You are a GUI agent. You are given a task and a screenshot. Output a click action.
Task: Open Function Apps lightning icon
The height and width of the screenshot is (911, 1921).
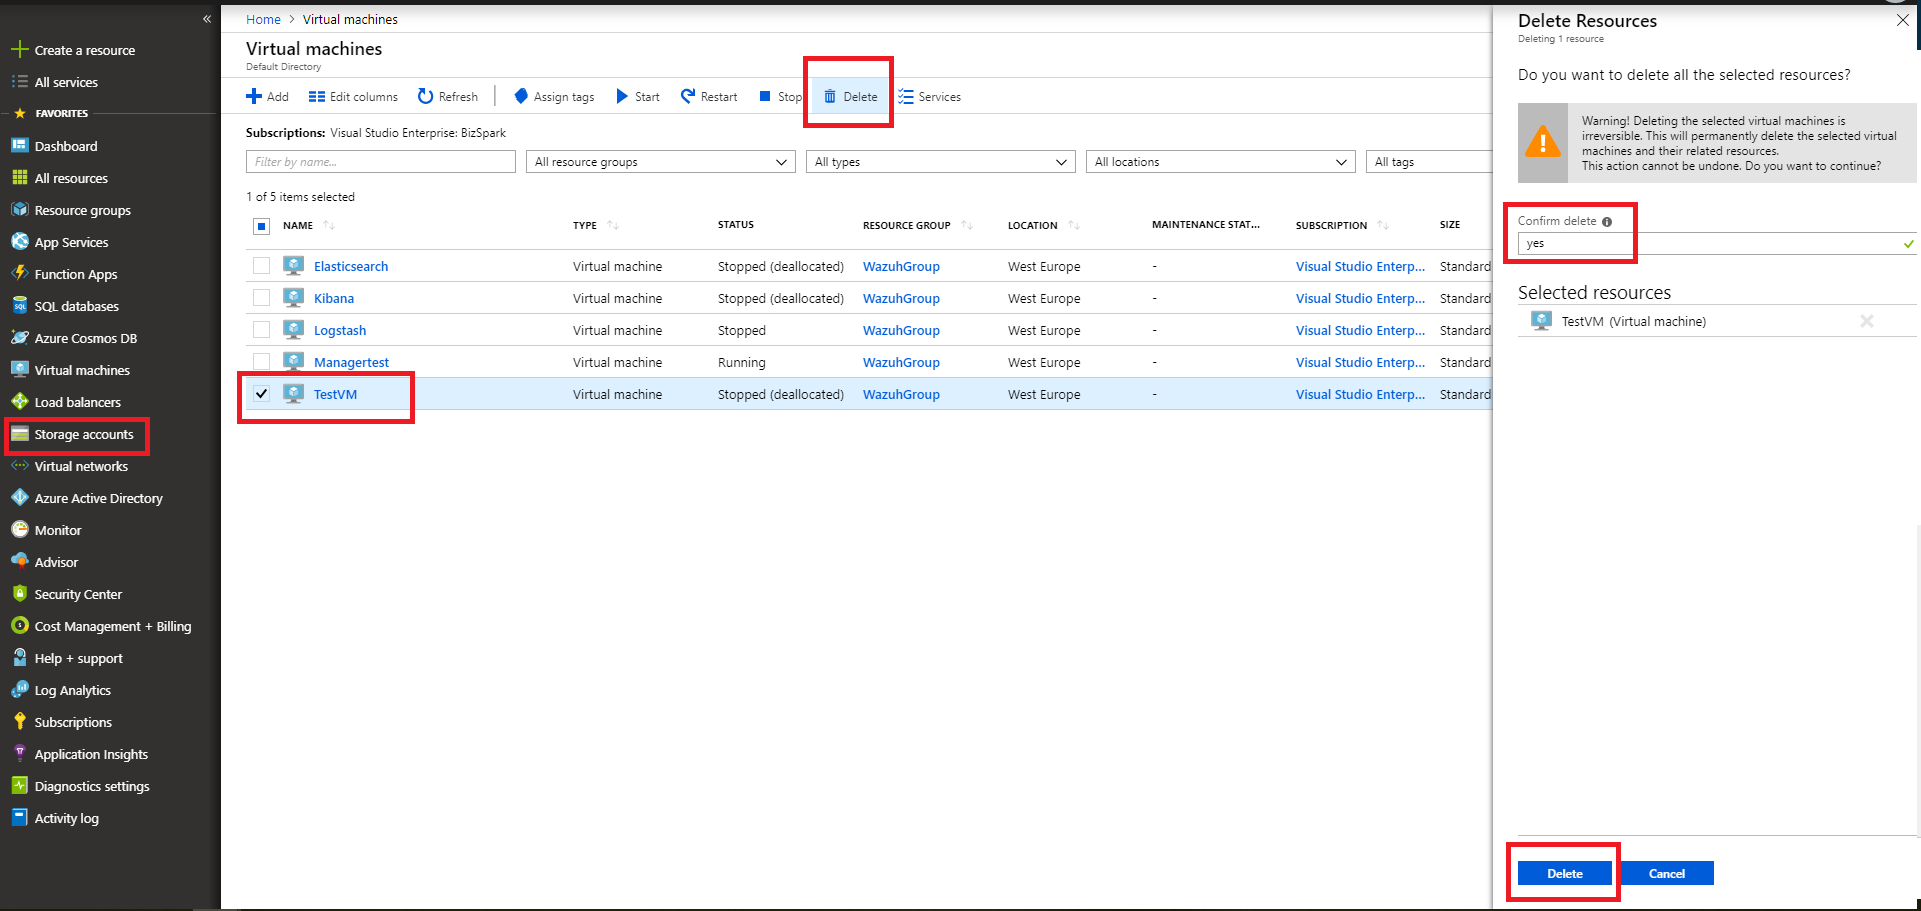click(19, 274)
